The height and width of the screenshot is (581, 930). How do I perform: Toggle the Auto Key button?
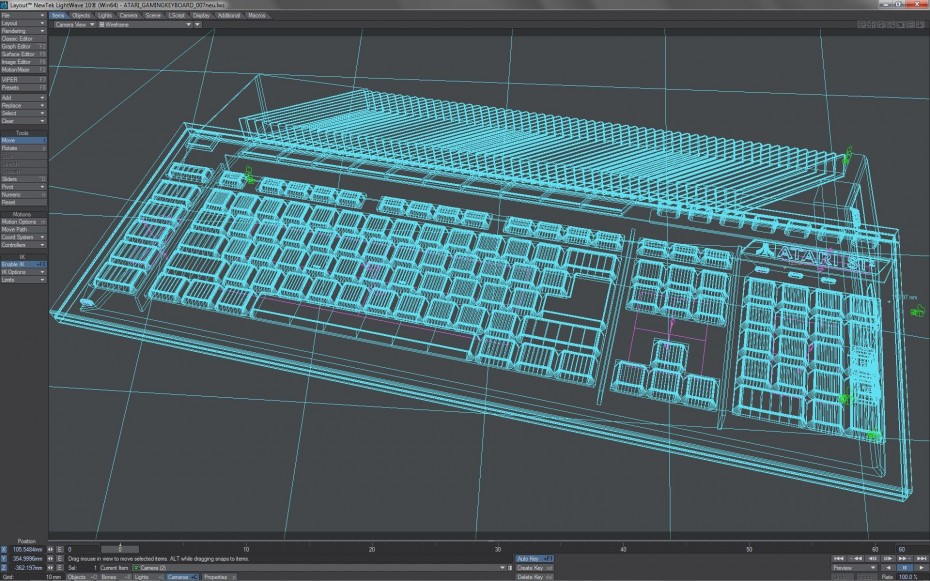pyautogui.click(x=534, y=558)
